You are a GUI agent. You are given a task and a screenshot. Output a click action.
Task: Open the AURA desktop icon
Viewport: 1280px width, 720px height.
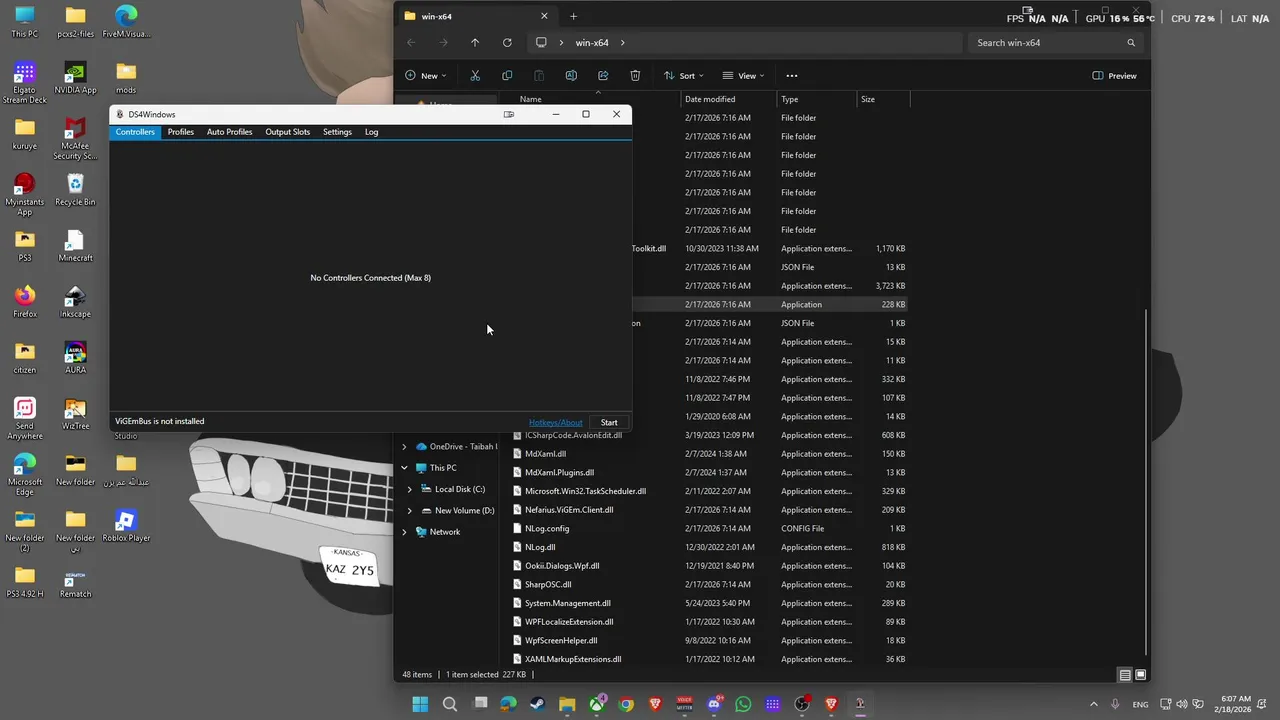click(x=75, y=358)
